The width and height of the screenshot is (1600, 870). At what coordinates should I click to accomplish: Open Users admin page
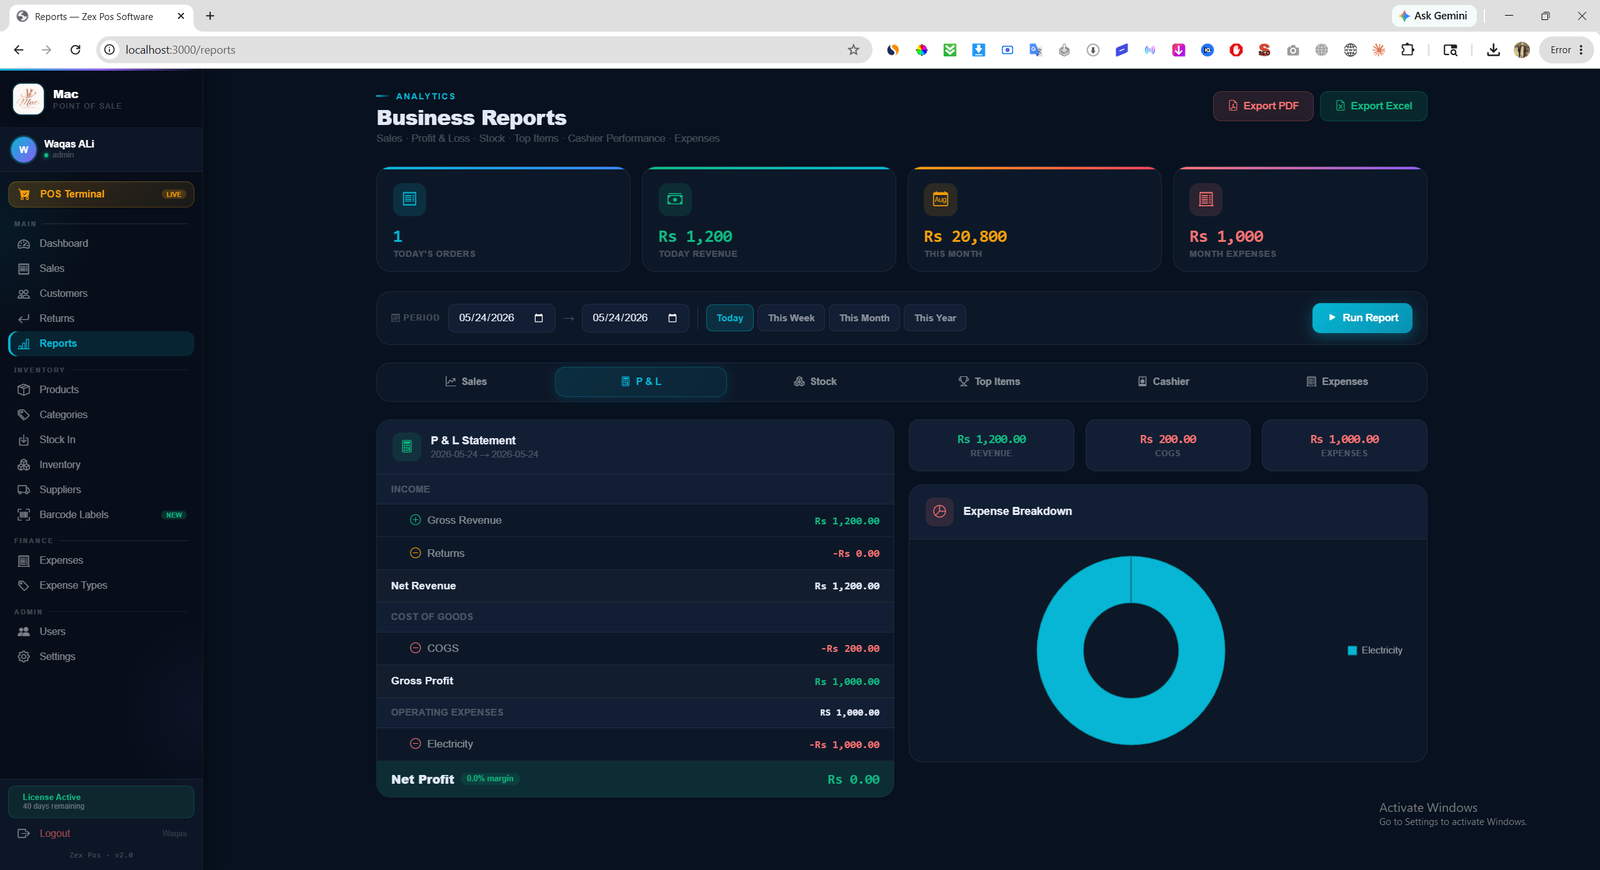click(x=100, y=631)
